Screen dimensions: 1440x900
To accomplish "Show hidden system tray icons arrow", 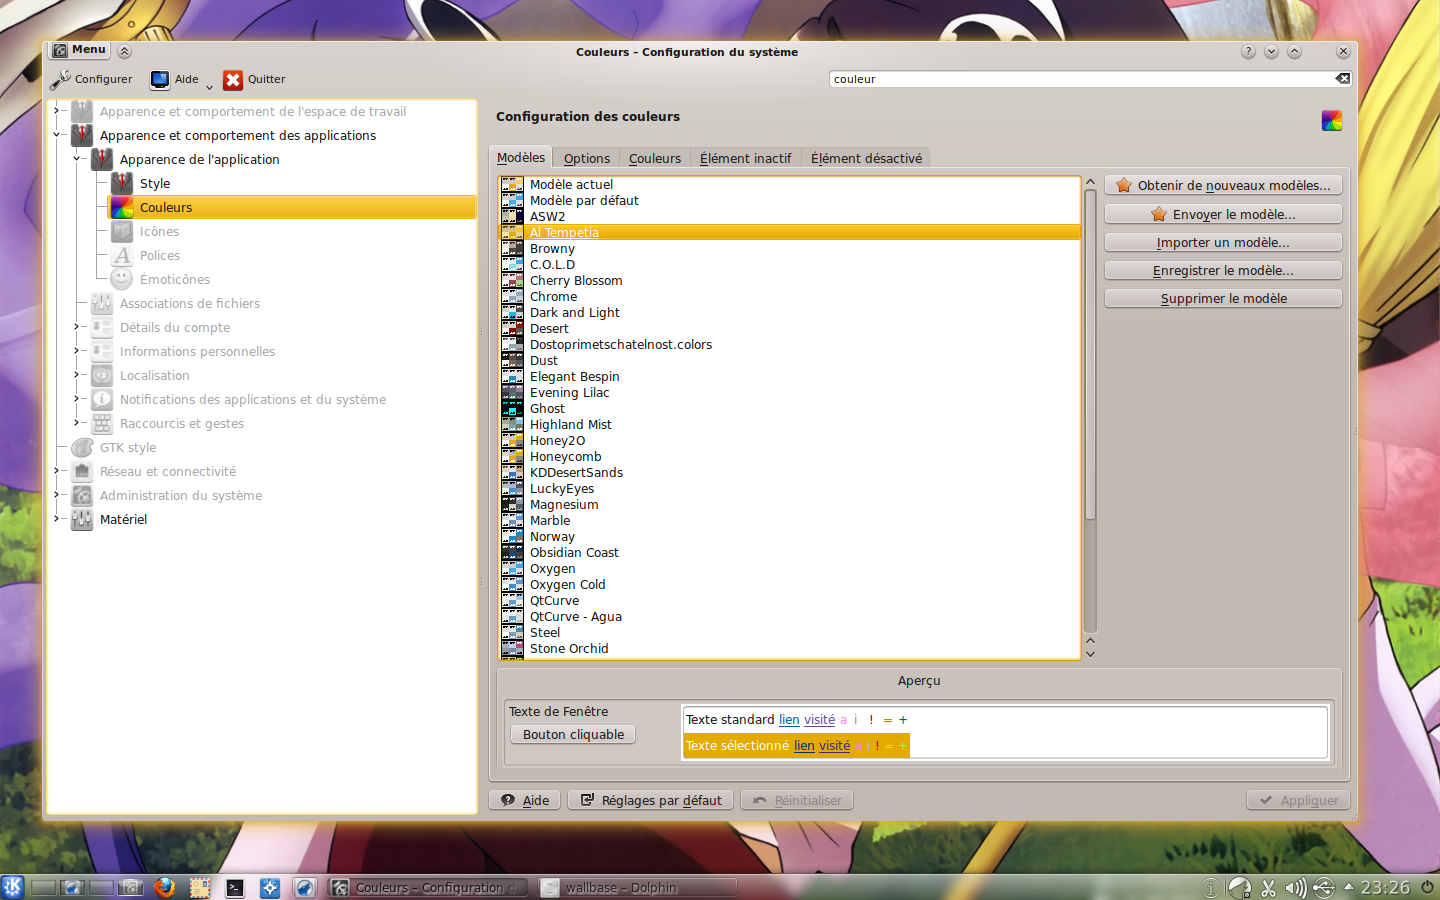I will point(1349,886).
